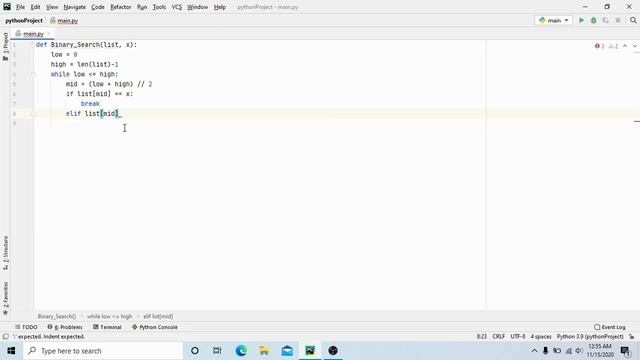The width and height of the screenshot is (640, 360).
Task: Click the taskbar clock and date
Action: click(x=600, y=351)
